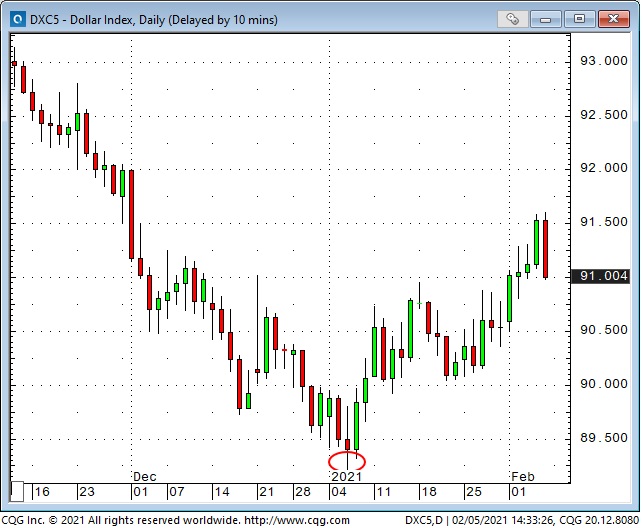Select the large red December 01 candlestick

[x=132, y=215]
